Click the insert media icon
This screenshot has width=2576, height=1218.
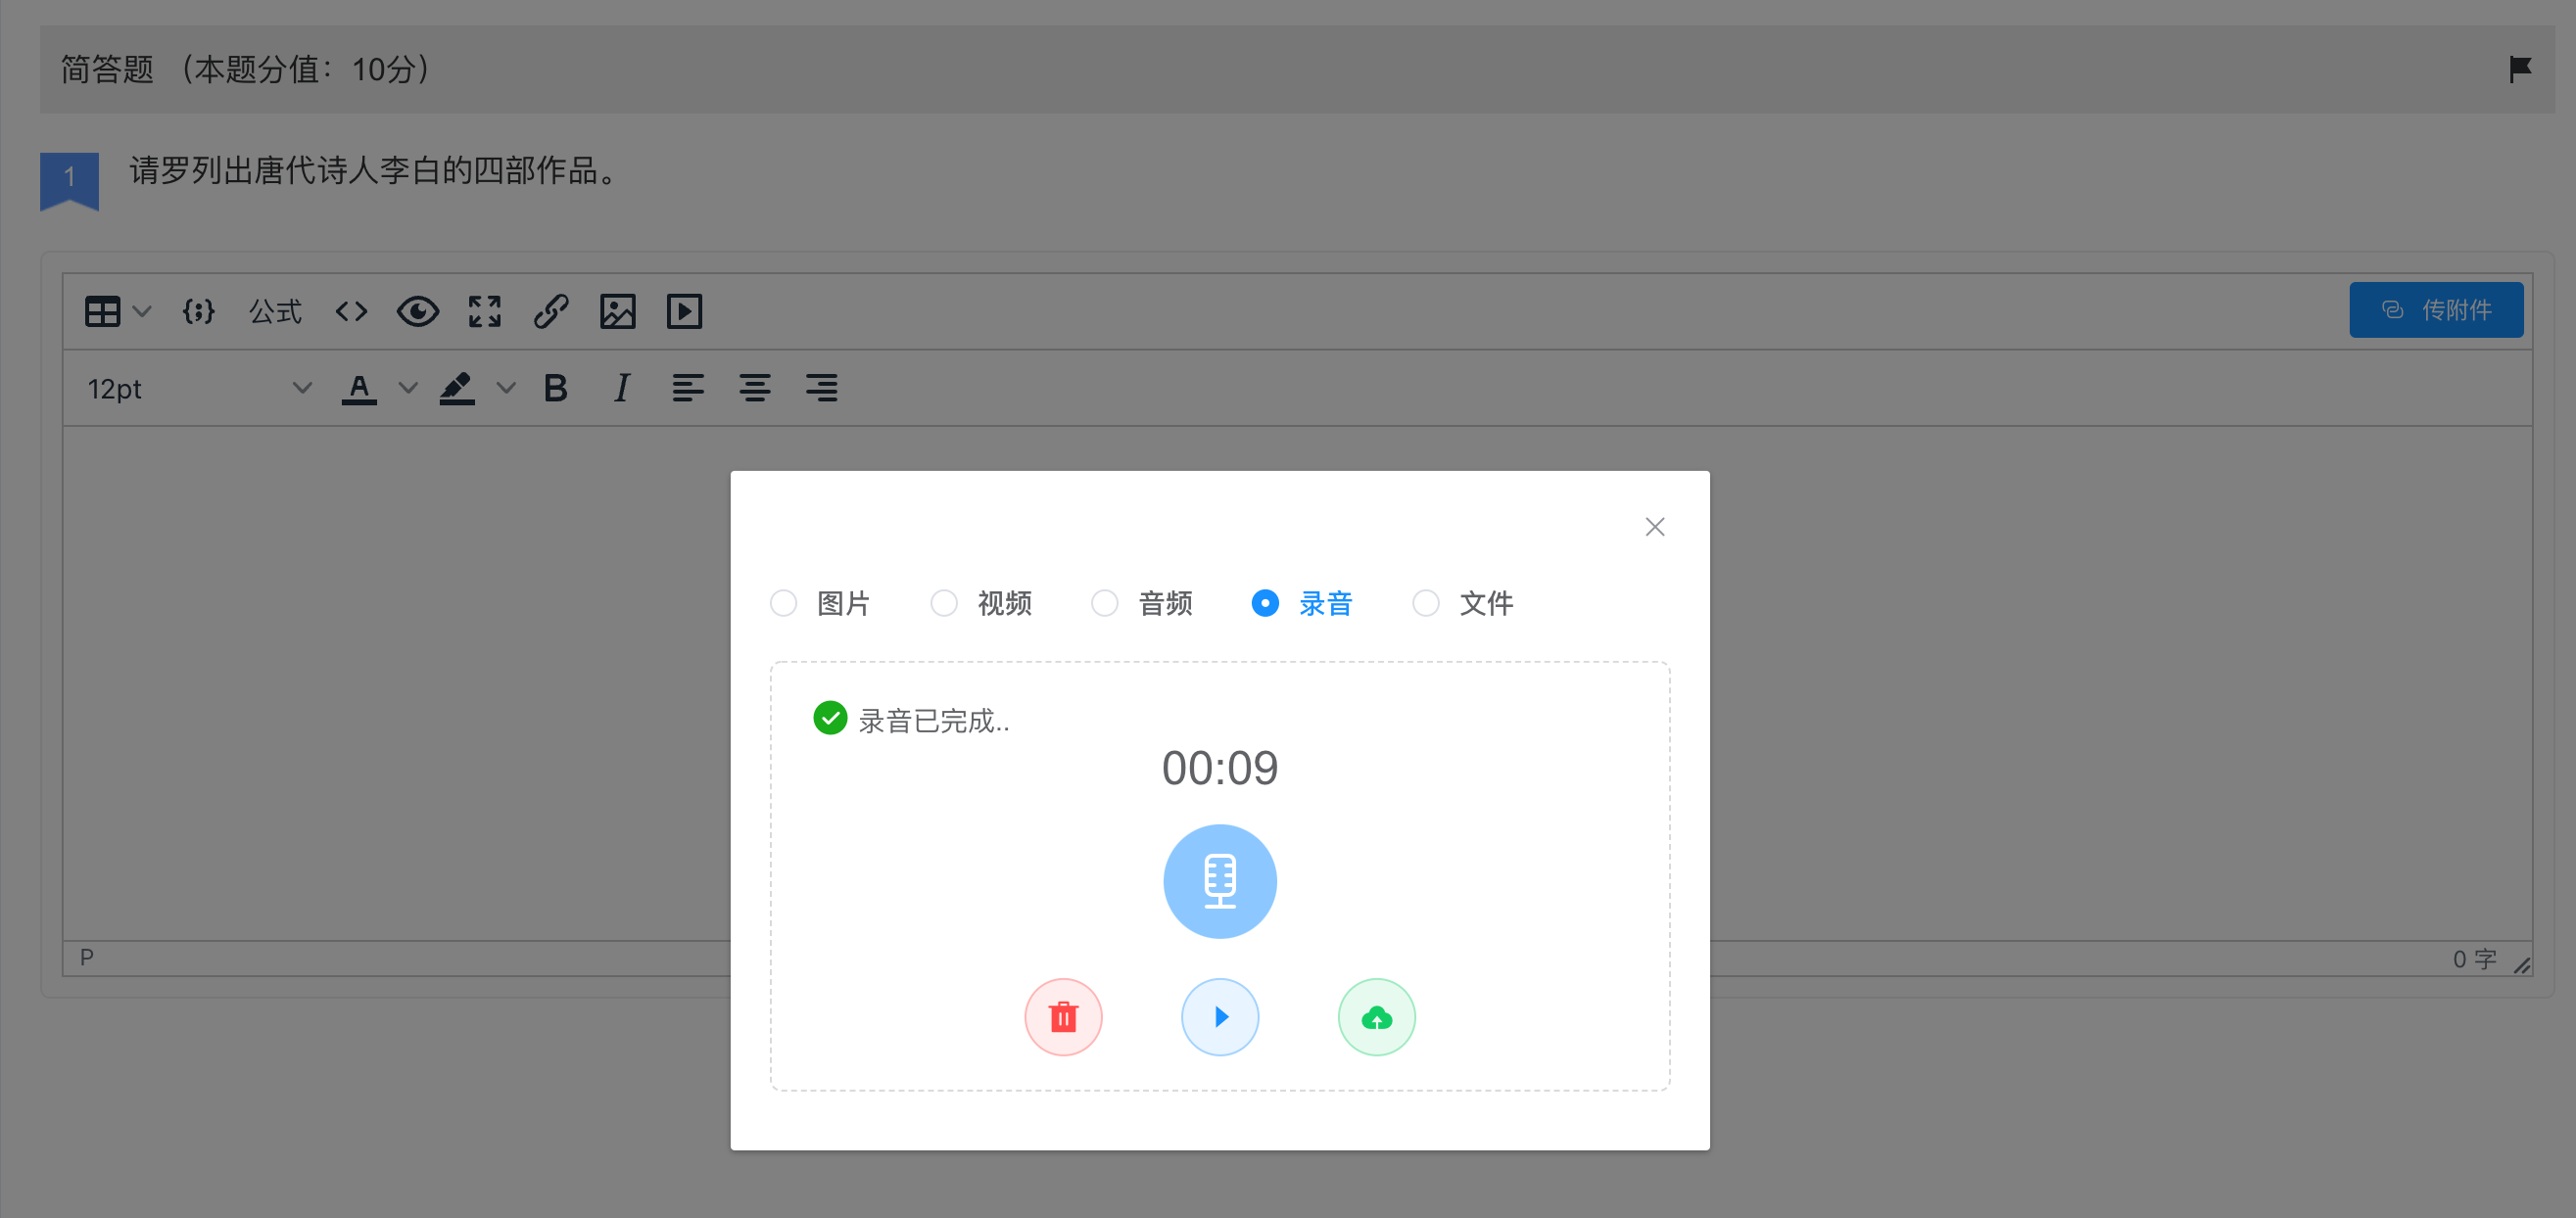click(685, 312)
